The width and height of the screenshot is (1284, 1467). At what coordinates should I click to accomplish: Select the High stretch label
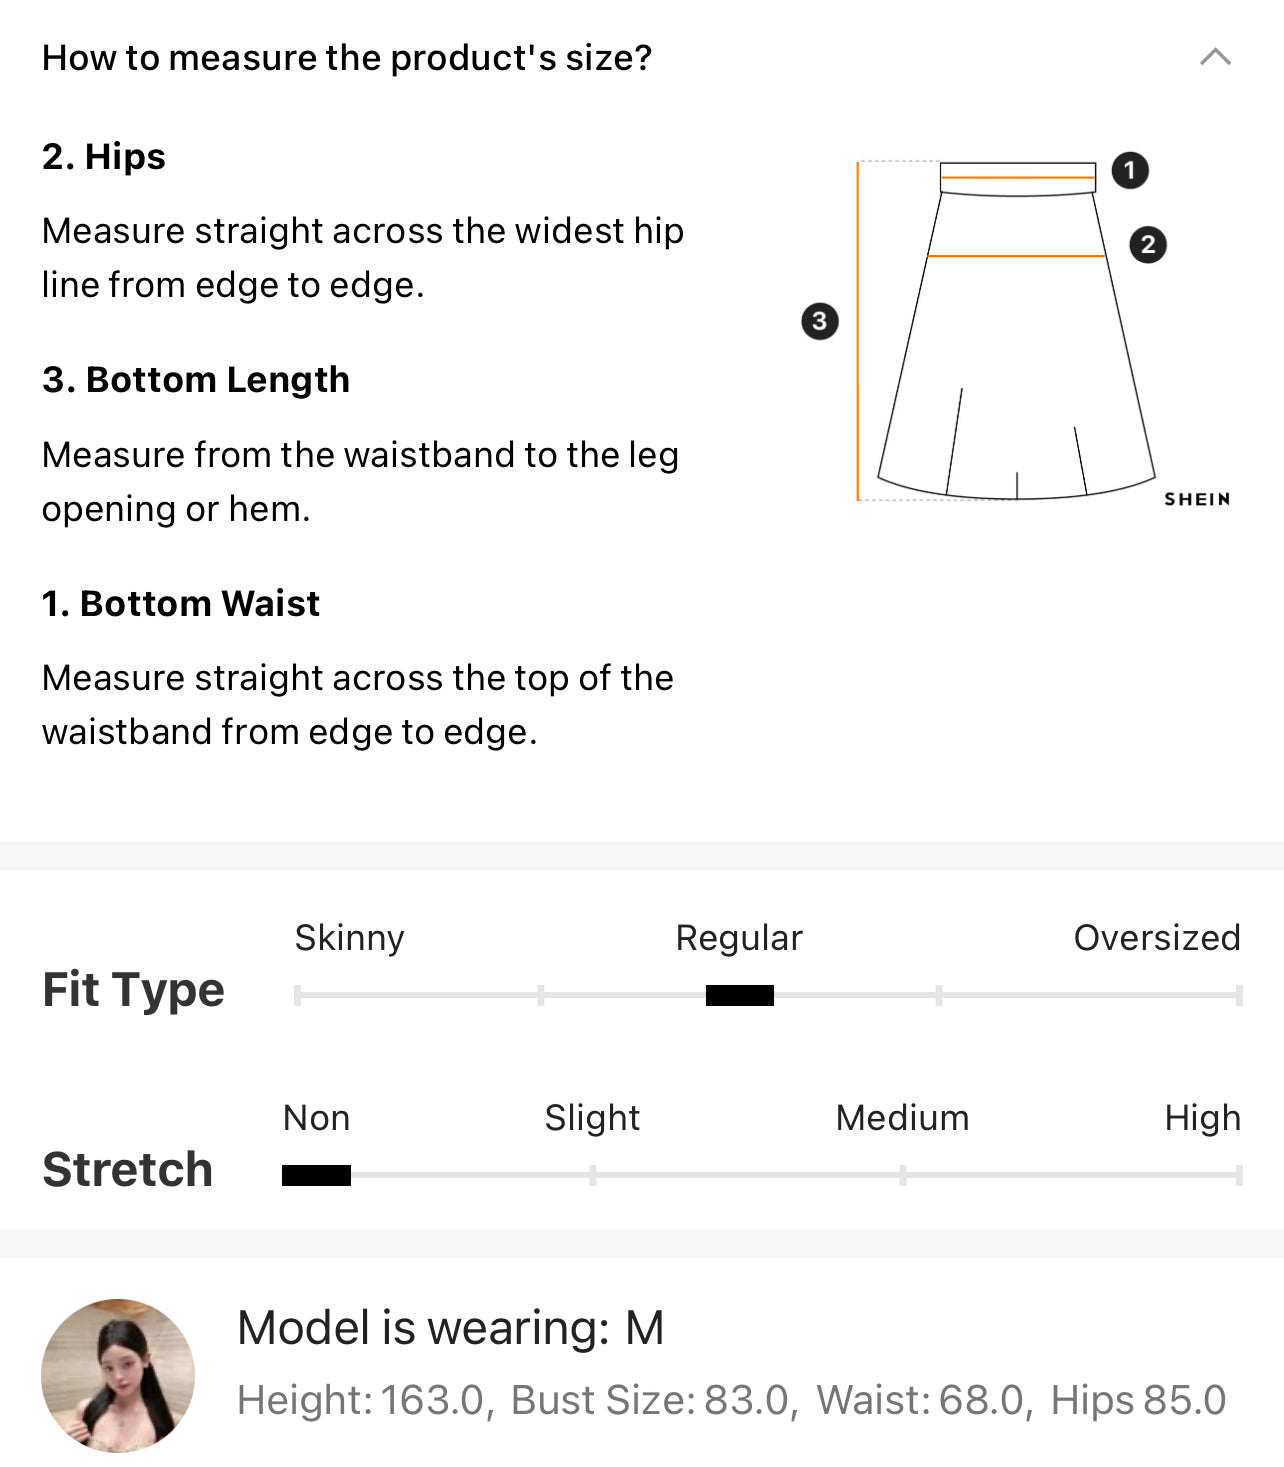1203,1118
